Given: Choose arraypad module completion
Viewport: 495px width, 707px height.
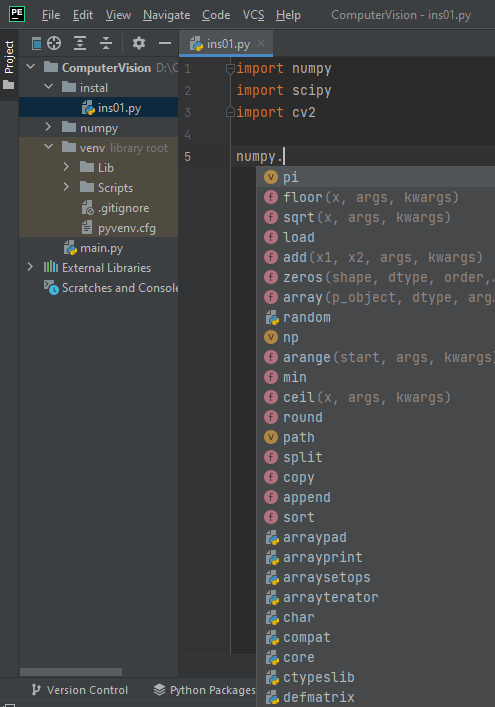Looking at the screenshot, I should pyautogui.click(x=376, y=537).
